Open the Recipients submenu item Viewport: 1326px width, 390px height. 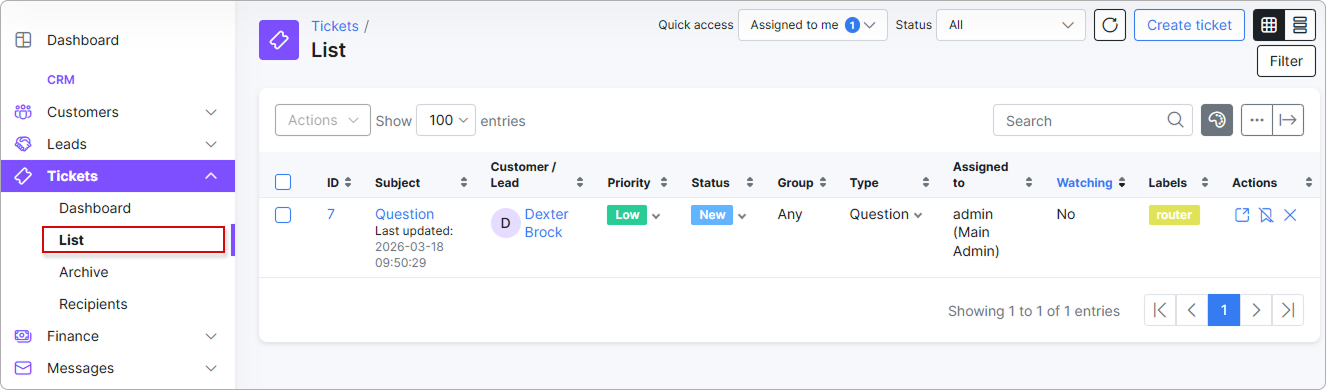click(x=93, y=304)
